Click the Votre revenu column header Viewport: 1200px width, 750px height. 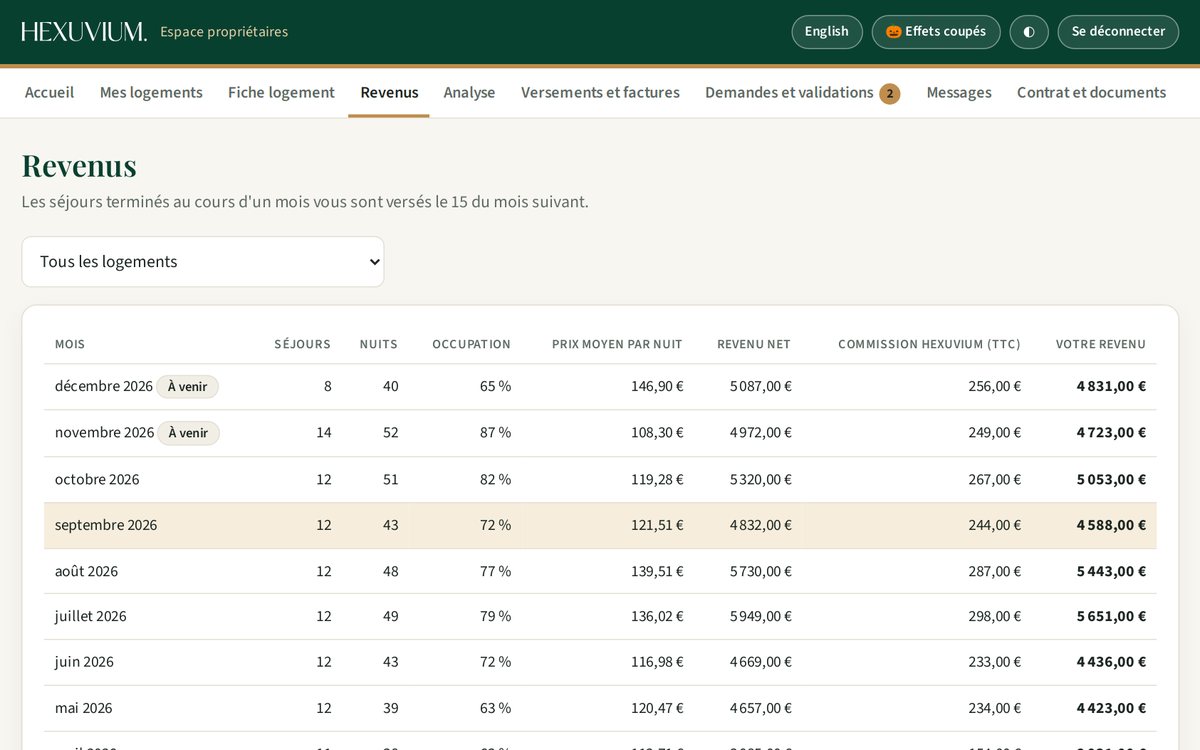pyautogui.click(x=1101, y=344)
